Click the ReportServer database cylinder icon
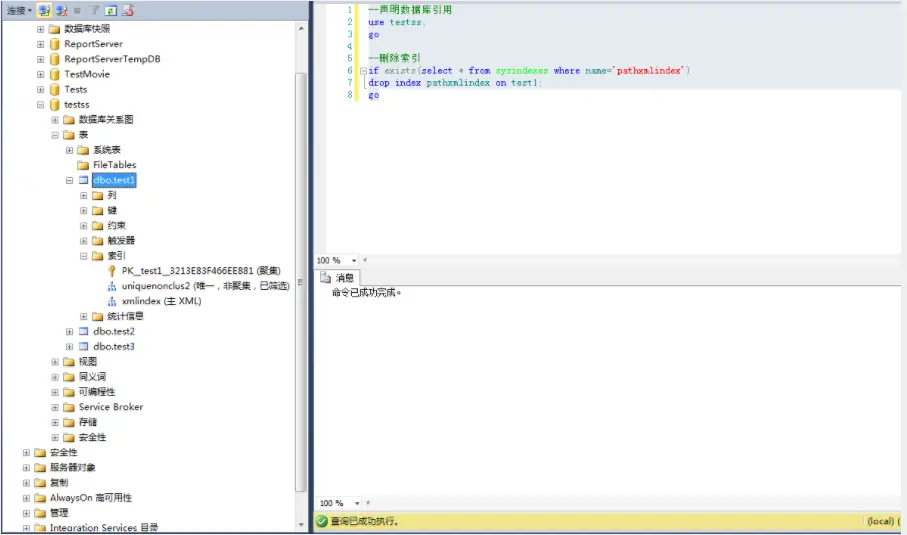 point(54,44)
